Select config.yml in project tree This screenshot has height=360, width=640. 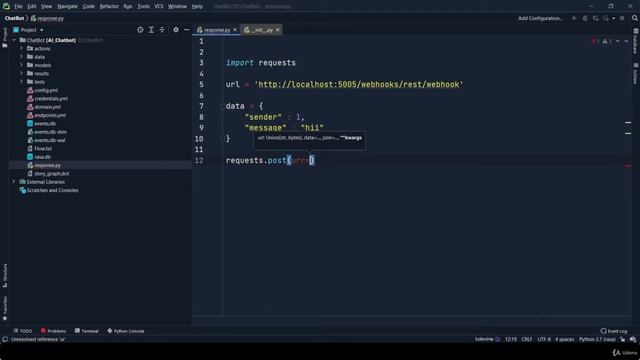42,90
